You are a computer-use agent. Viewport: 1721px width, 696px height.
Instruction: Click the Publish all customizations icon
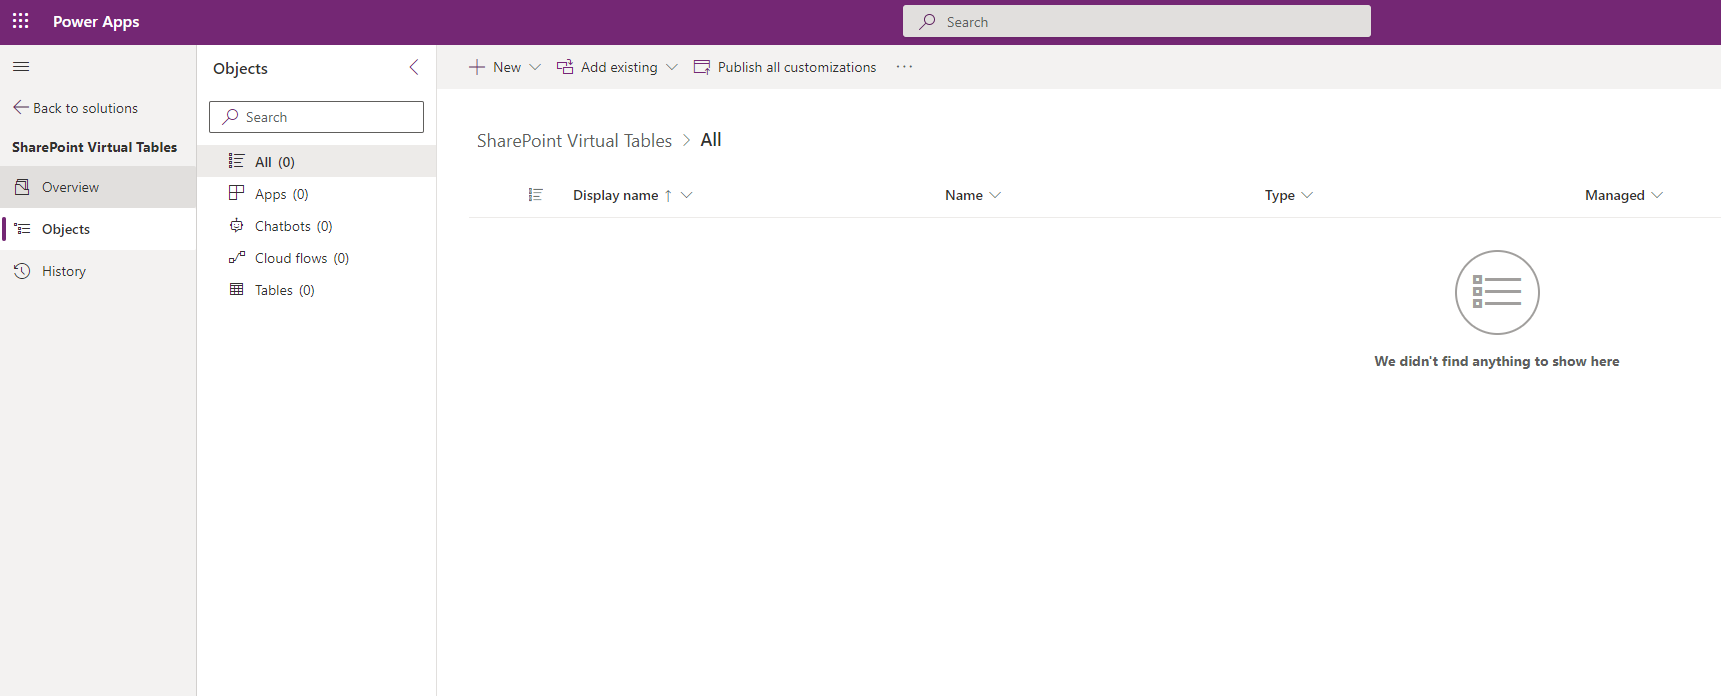tap(702, 67)
